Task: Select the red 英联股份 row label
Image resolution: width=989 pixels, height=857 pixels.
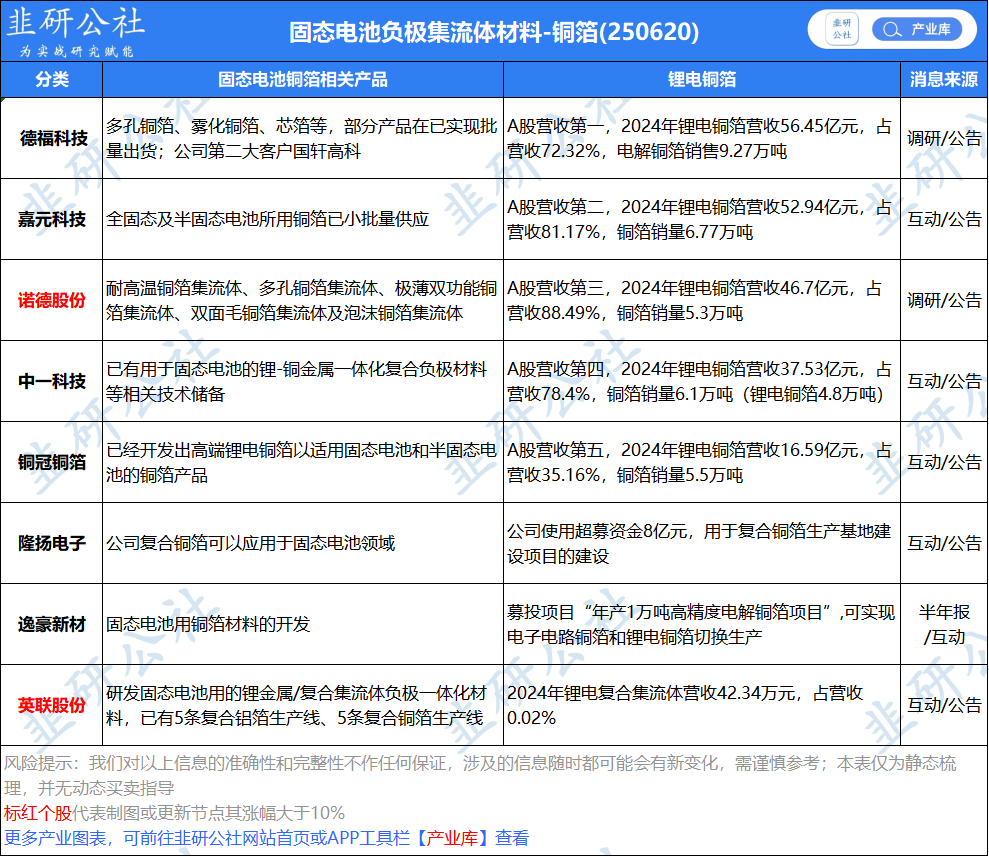Action: 52,705
